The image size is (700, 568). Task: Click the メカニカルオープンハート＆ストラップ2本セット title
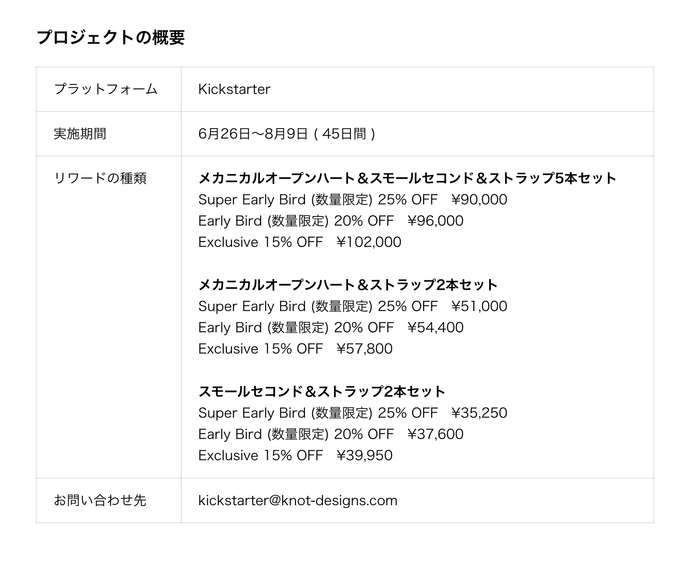click(348, 285)
